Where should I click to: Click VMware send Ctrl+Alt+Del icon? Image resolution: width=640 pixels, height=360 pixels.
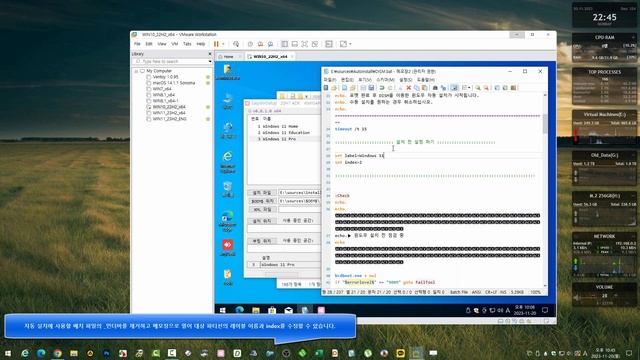tap(236, 44)
